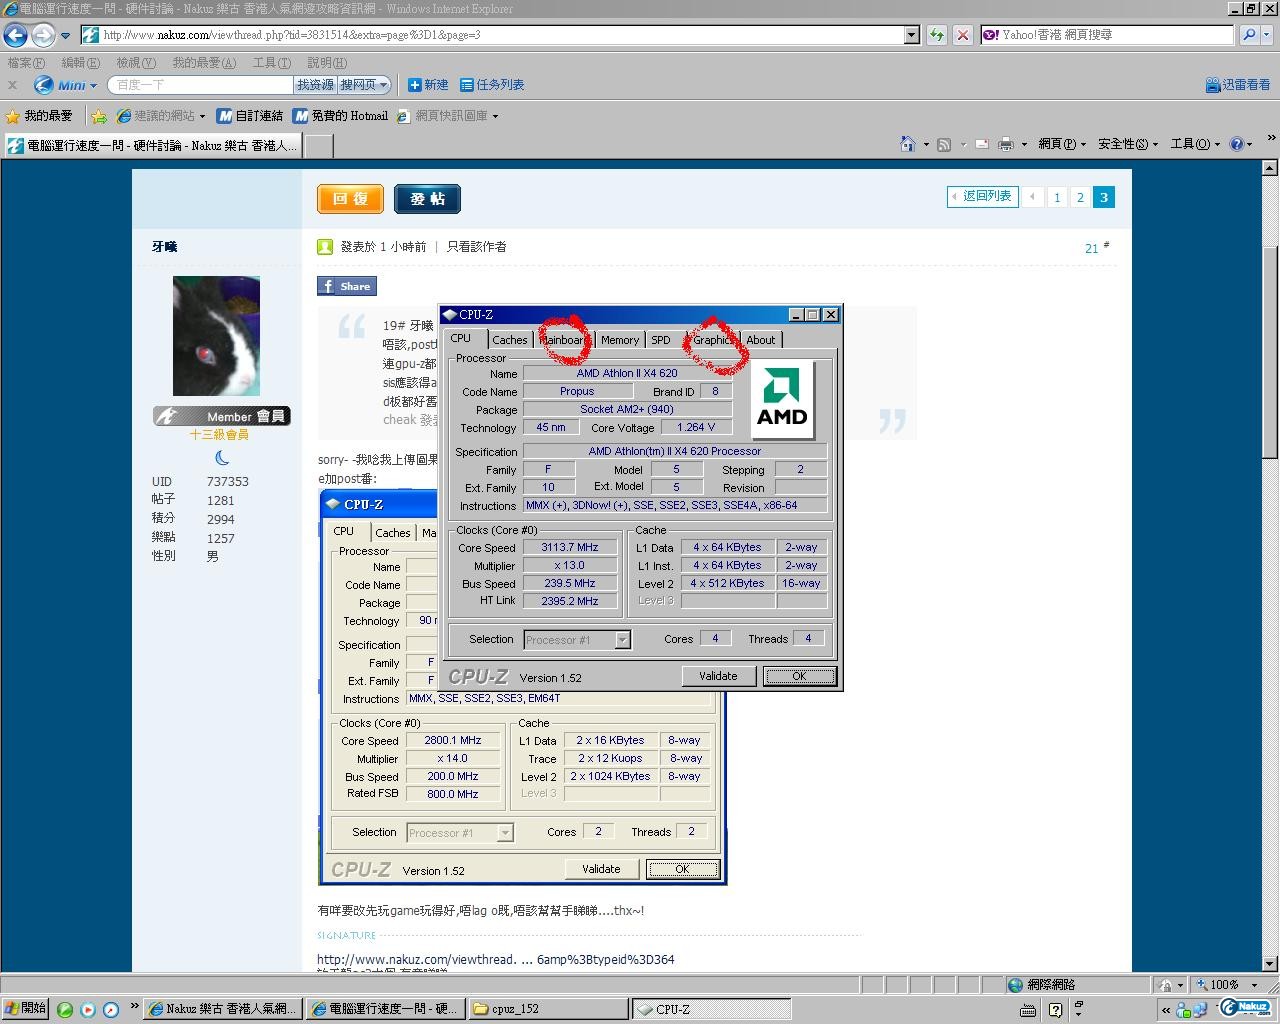Click the browser Forward arrow button
This screenshot has height=1024, width=1280.
(43, 36)
